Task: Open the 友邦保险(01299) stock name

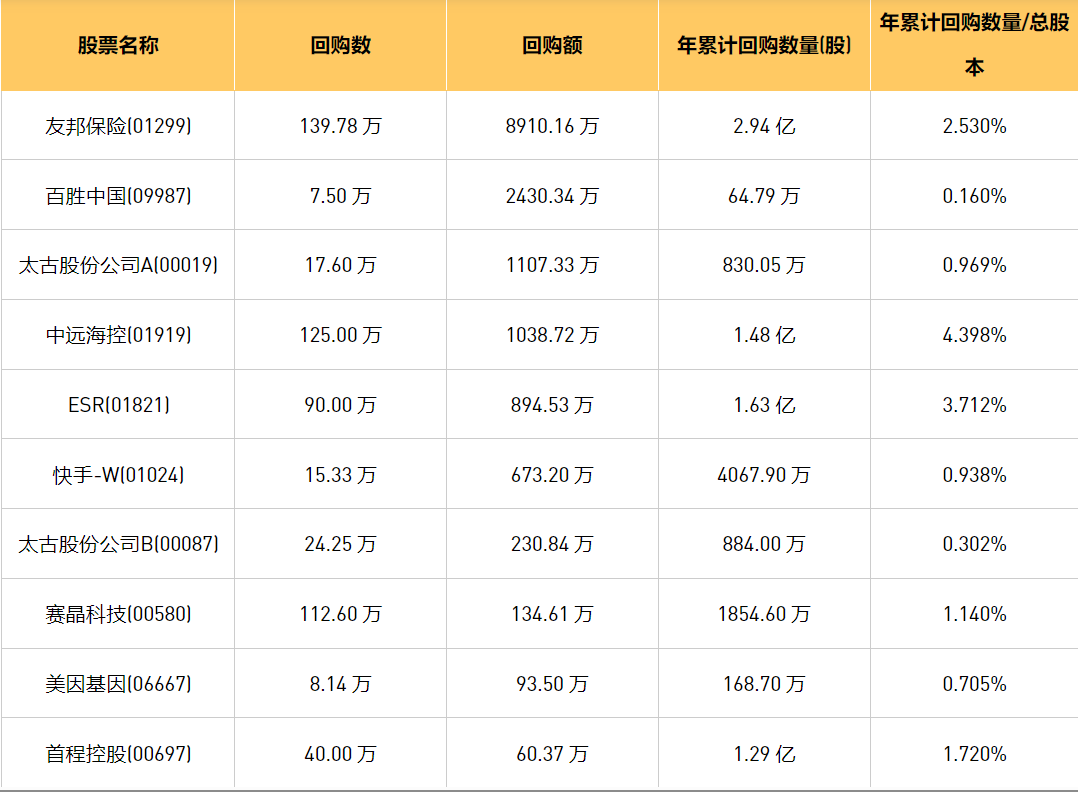Action: 118,126
